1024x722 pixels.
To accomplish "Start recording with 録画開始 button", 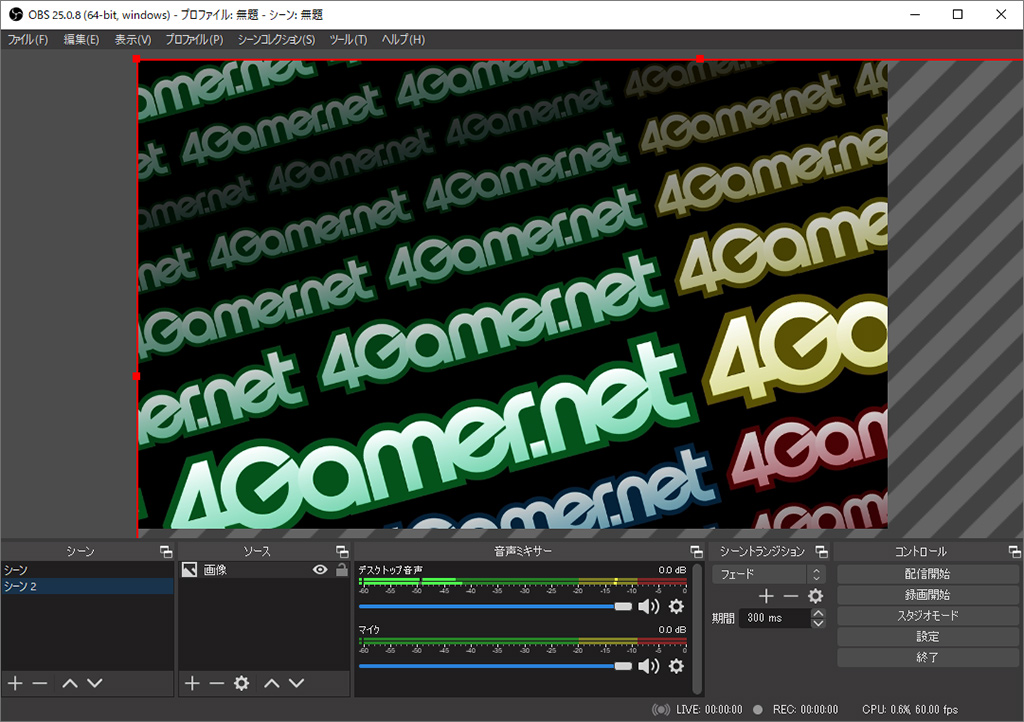I will click(x=927, y=595).
